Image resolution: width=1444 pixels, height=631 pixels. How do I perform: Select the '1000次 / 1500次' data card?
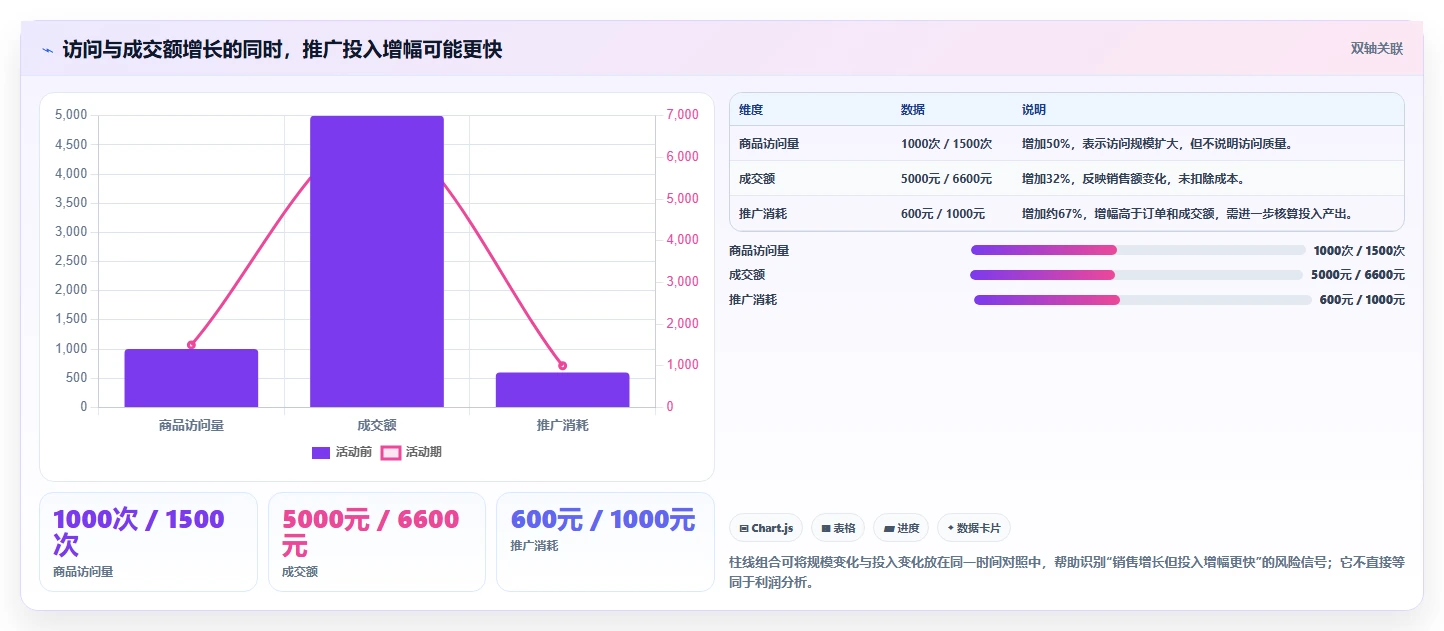(148, 542)
